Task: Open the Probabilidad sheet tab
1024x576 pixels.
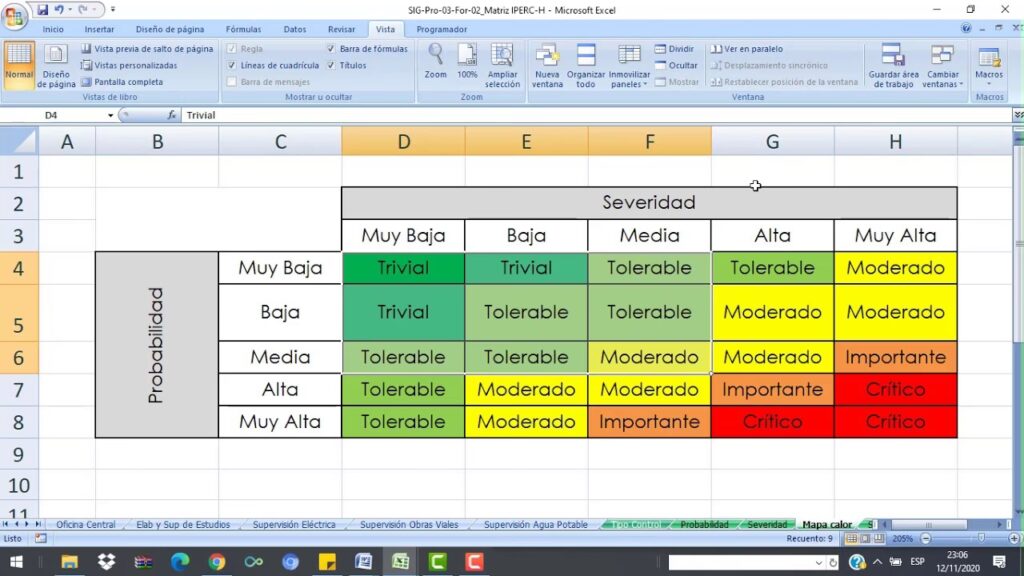Action: coord(704,524)
